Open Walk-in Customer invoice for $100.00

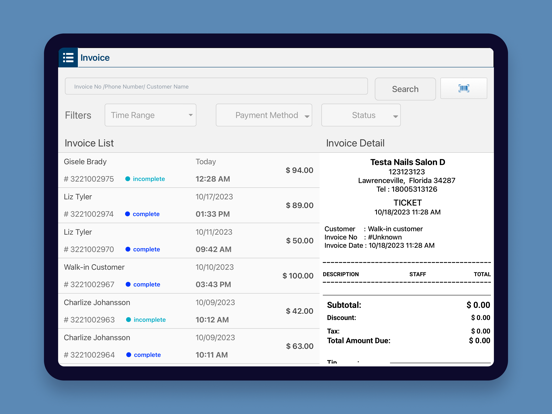189,276
